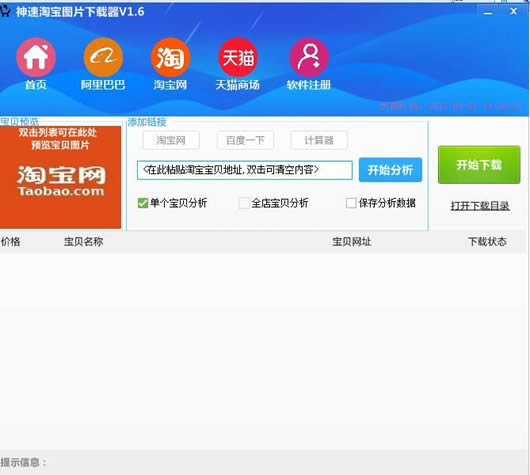Click the 淘宝网 shortcut button
The height and width of the screenshot is (475, 530).
[171, 140]
